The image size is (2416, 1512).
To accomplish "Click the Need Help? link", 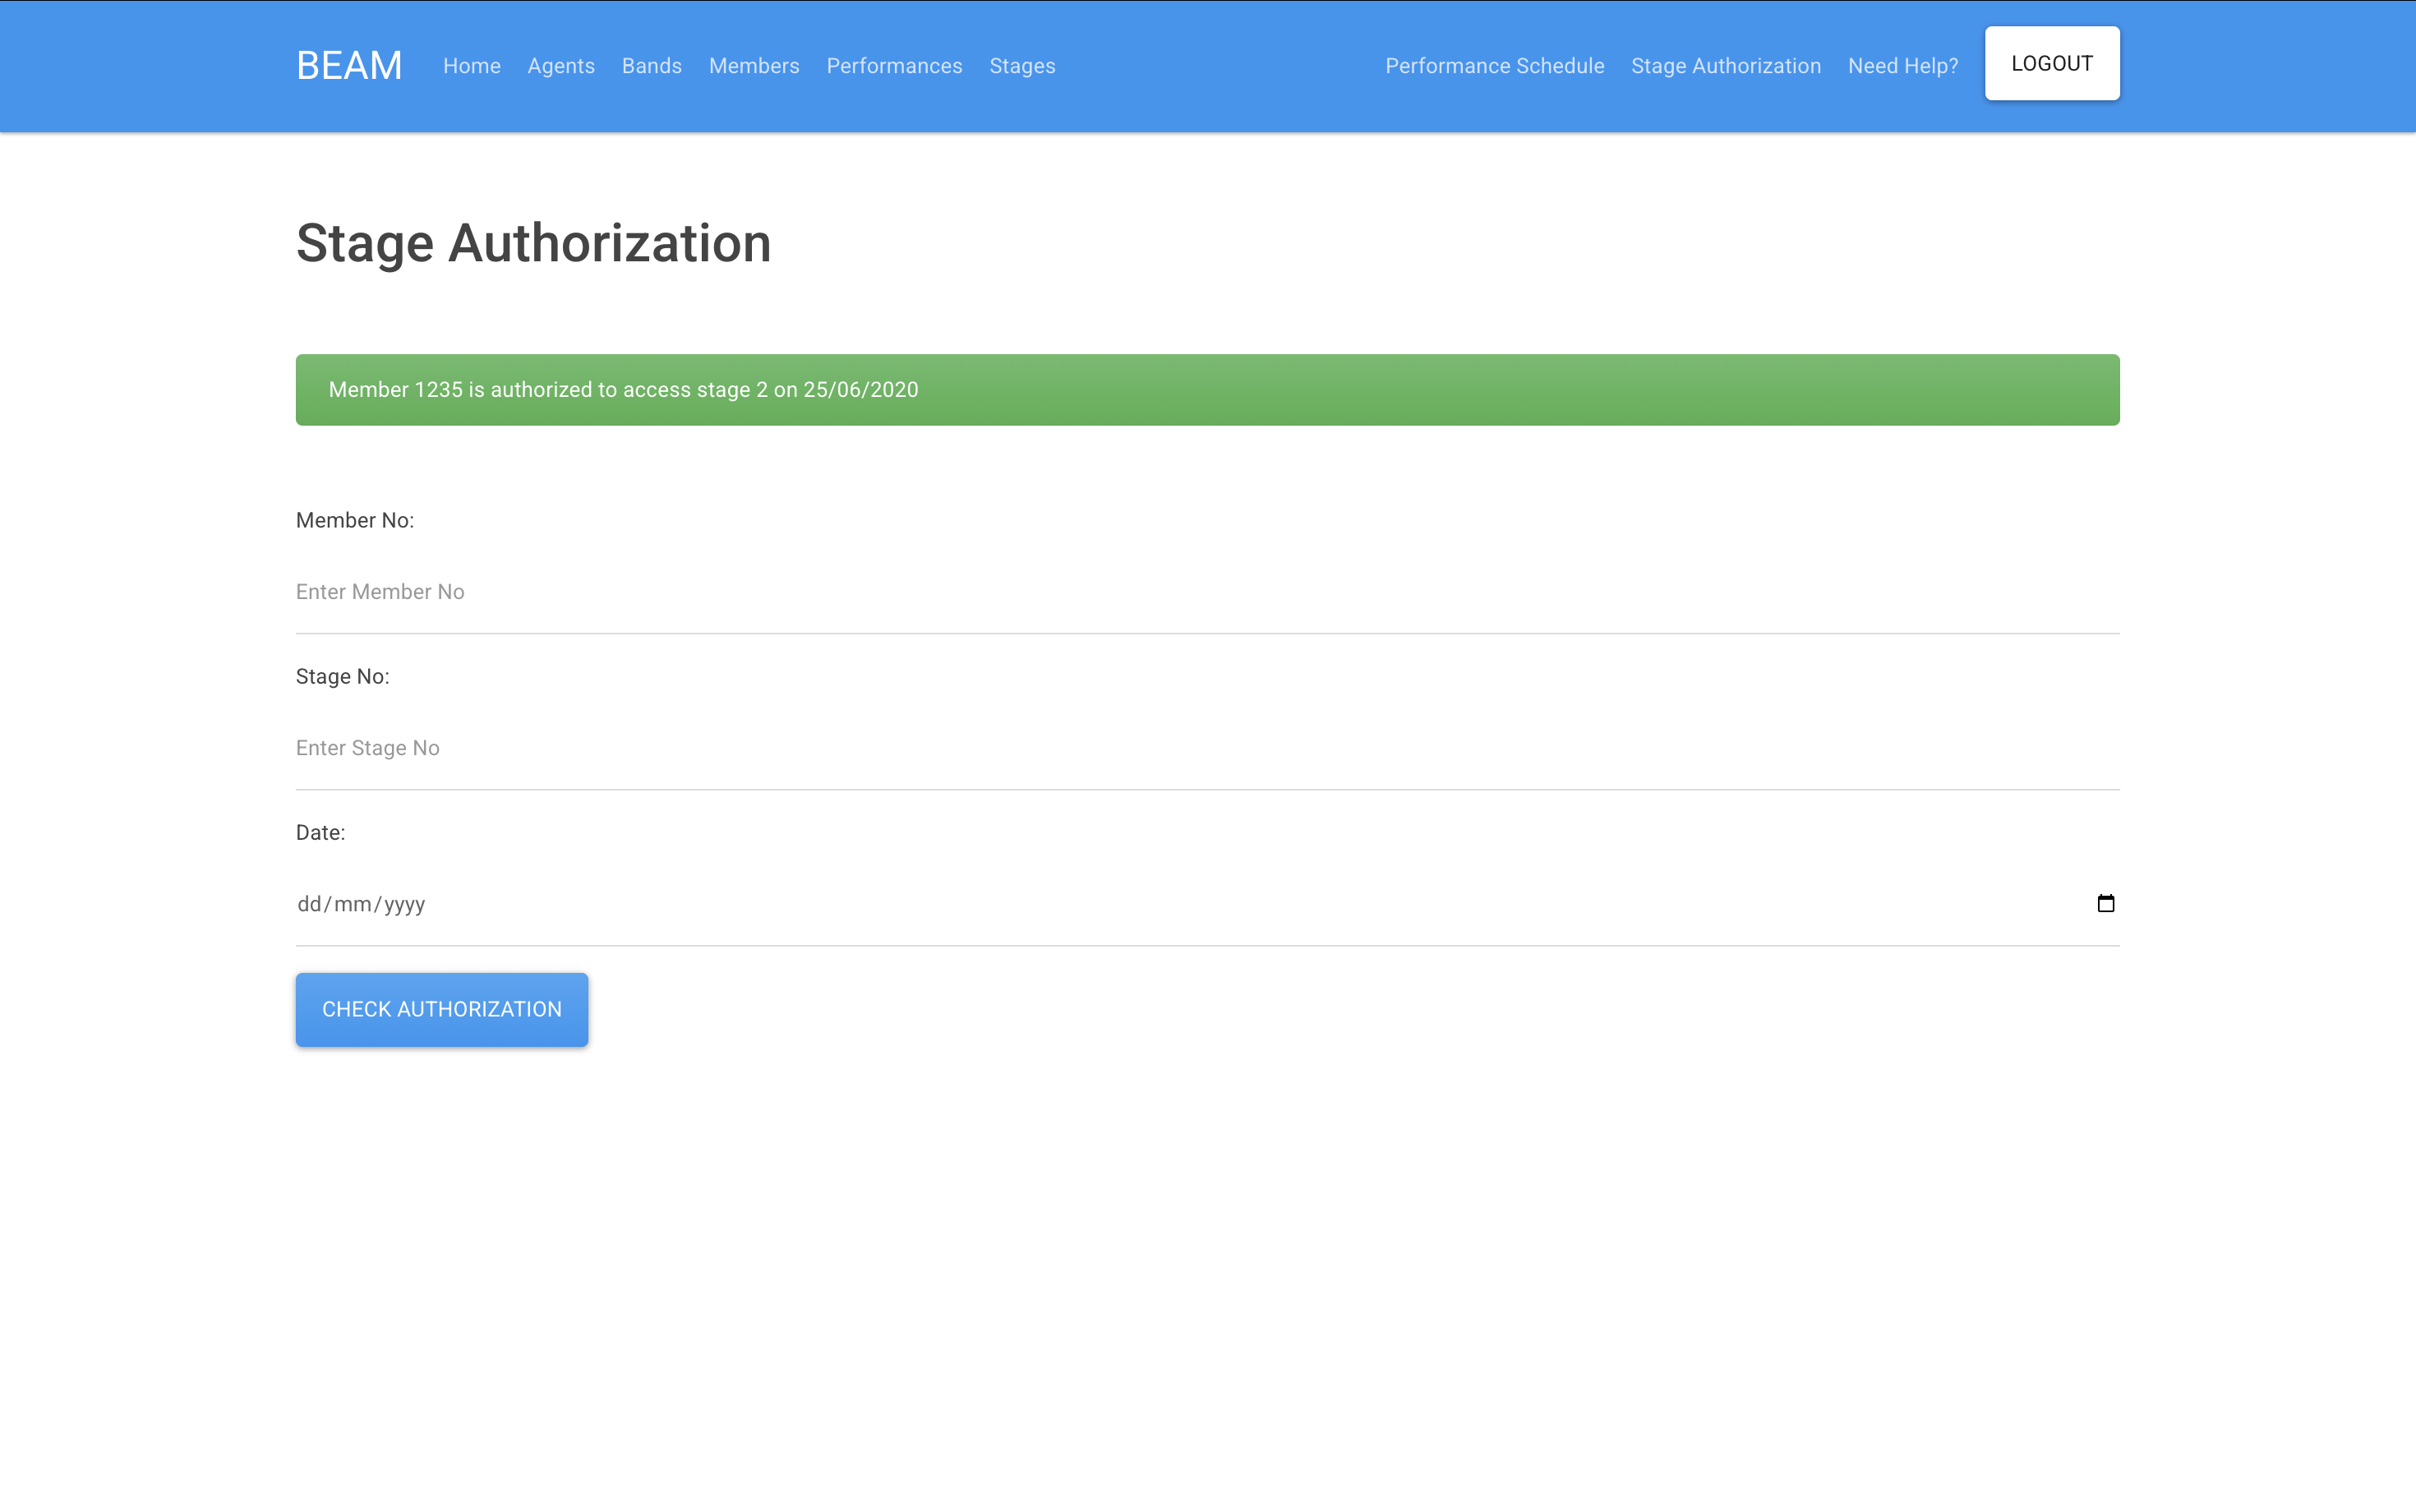I will coord(1902,66).
